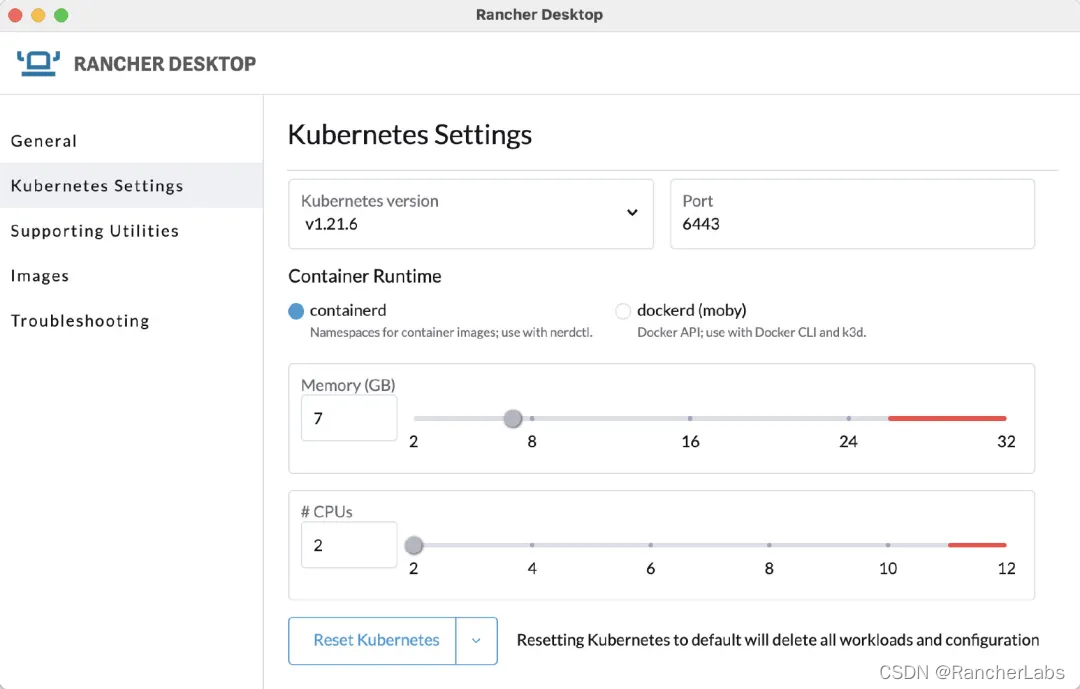The height and width of the screenshot is (689, 1080).
Task: Select Kubernetes Settings in the sidebar
Action: pyautogui.click(x=131, y=185)
